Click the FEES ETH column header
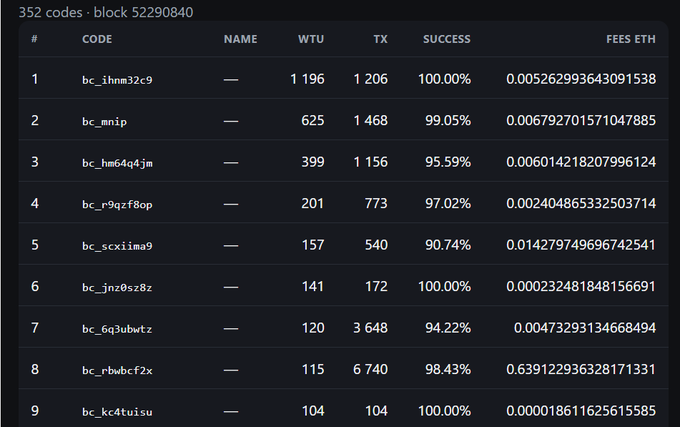 [x=631, y=39]
